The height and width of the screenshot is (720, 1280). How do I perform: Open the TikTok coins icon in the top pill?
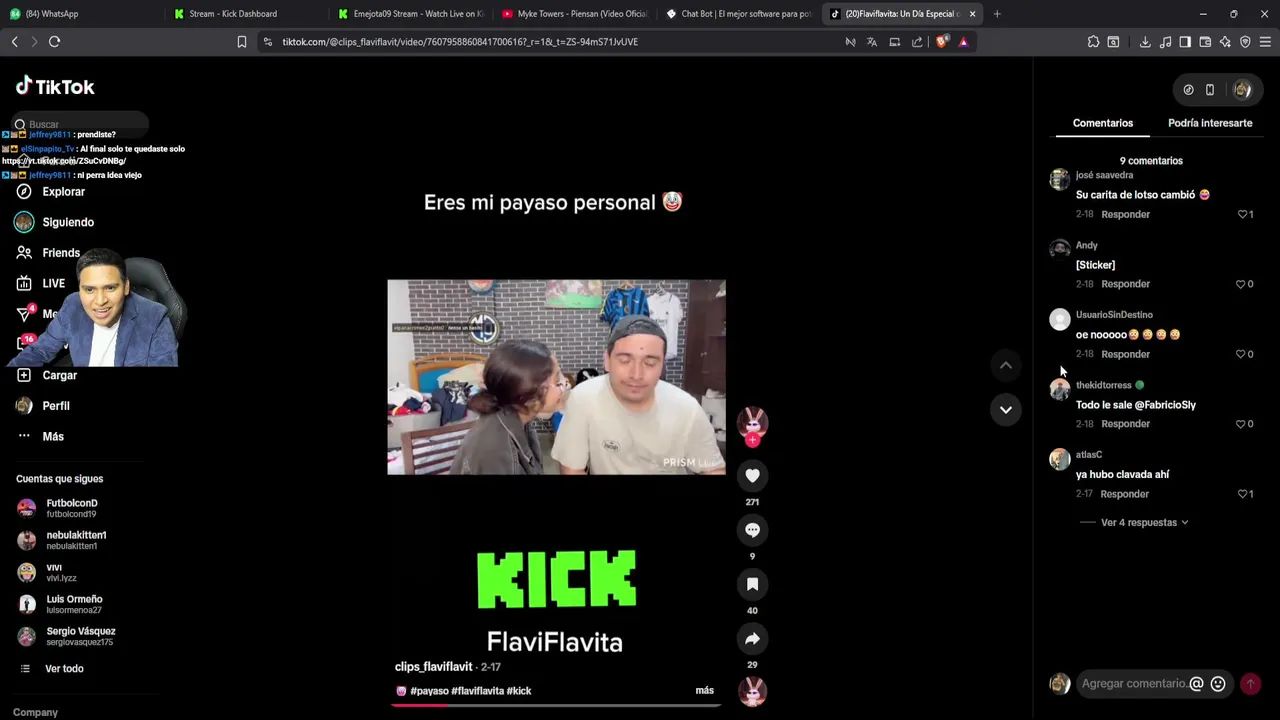(x=1188, y=90)
